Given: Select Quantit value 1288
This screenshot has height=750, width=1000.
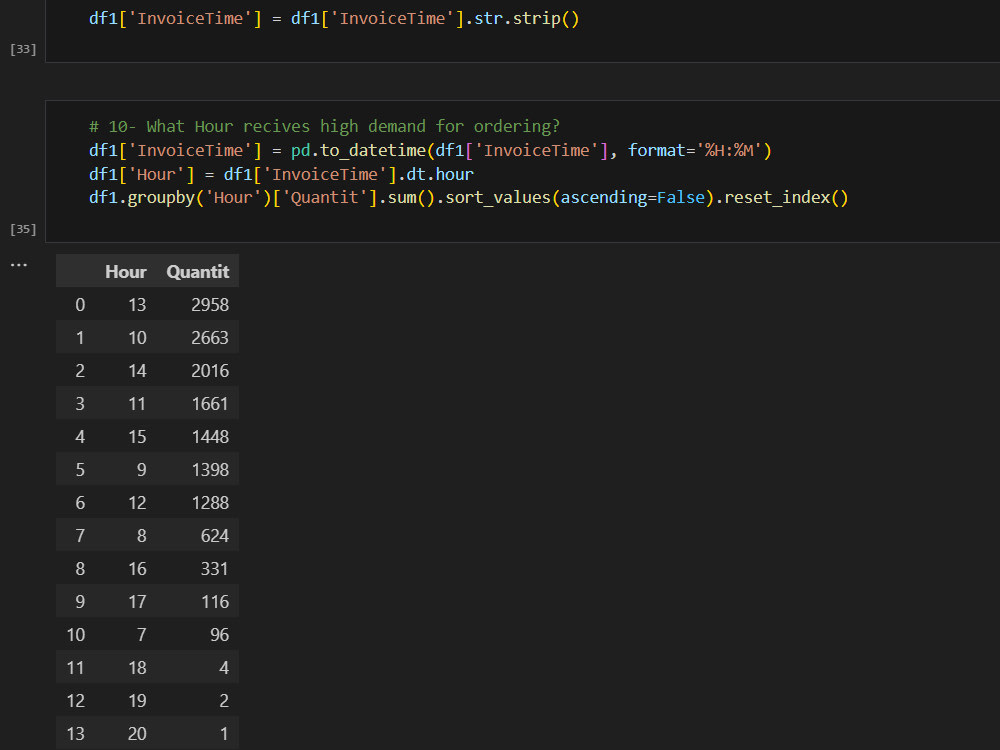Looking at the screenshot, I should click(210, 503).
